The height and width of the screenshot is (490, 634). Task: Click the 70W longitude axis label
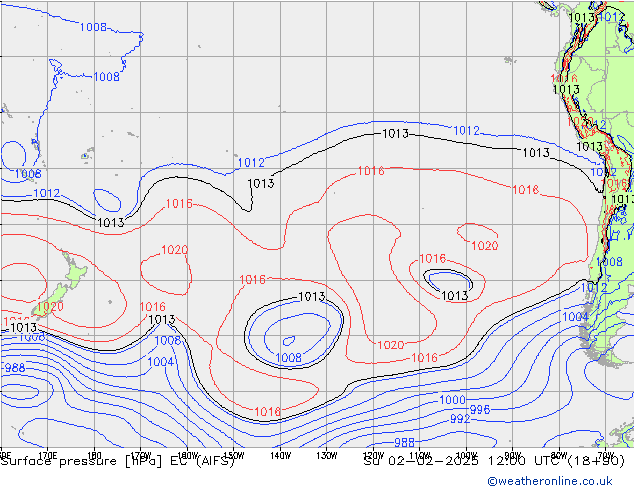[605, 454]
